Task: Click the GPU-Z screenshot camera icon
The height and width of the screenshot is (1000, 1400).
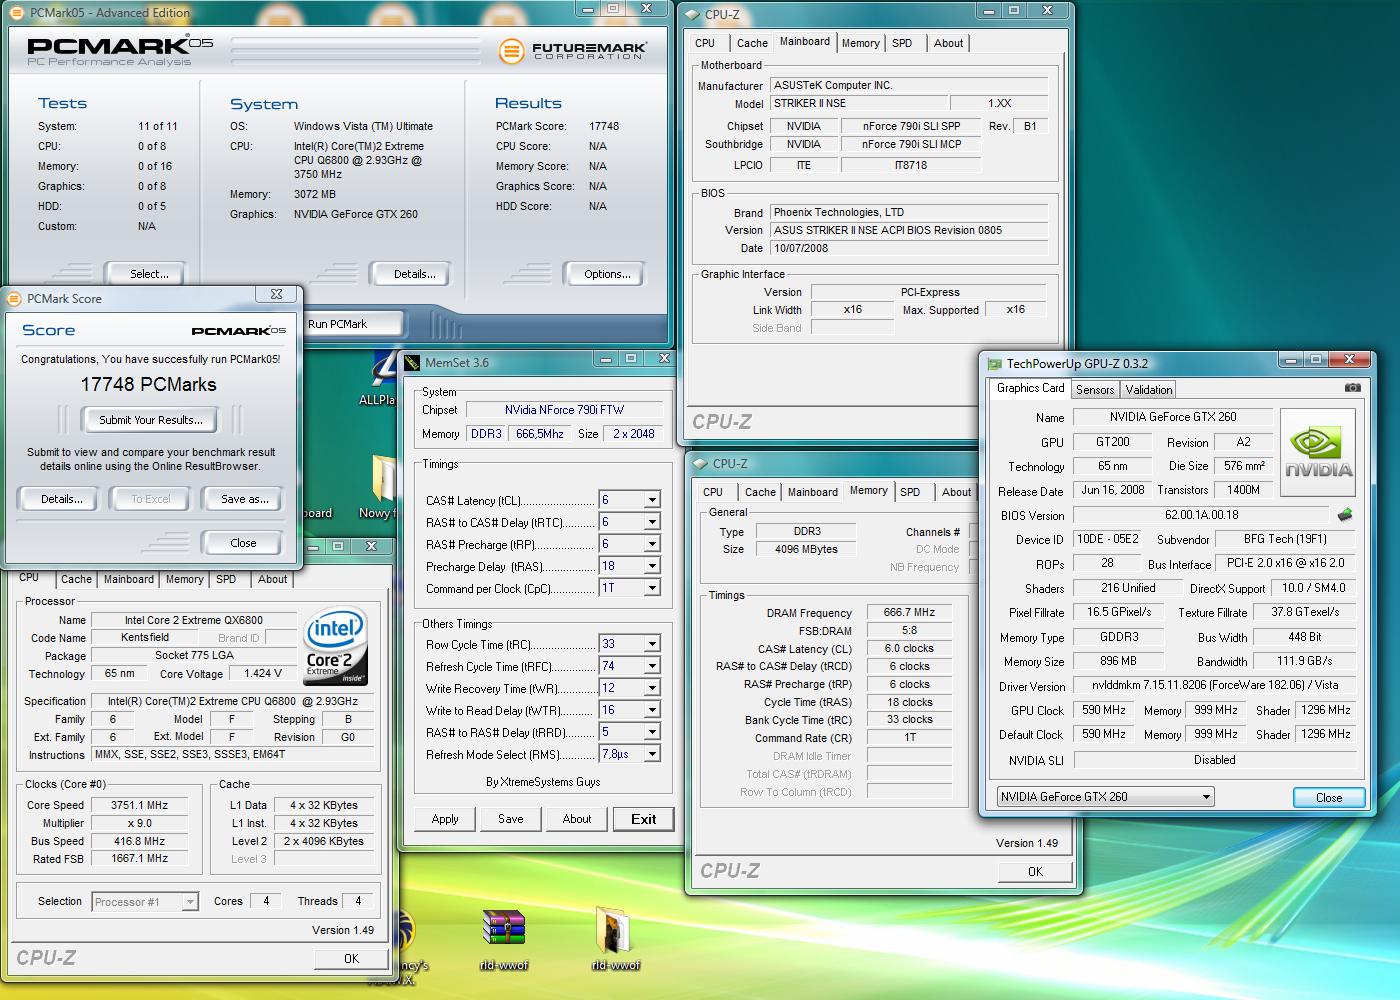Action: (1352, 388)
